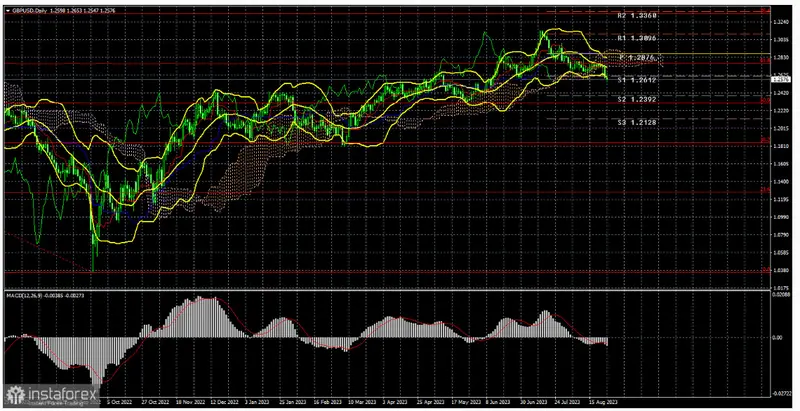Click the current price tag on price axis
Viewport: 800px width, 411px height.
(781, 79)
